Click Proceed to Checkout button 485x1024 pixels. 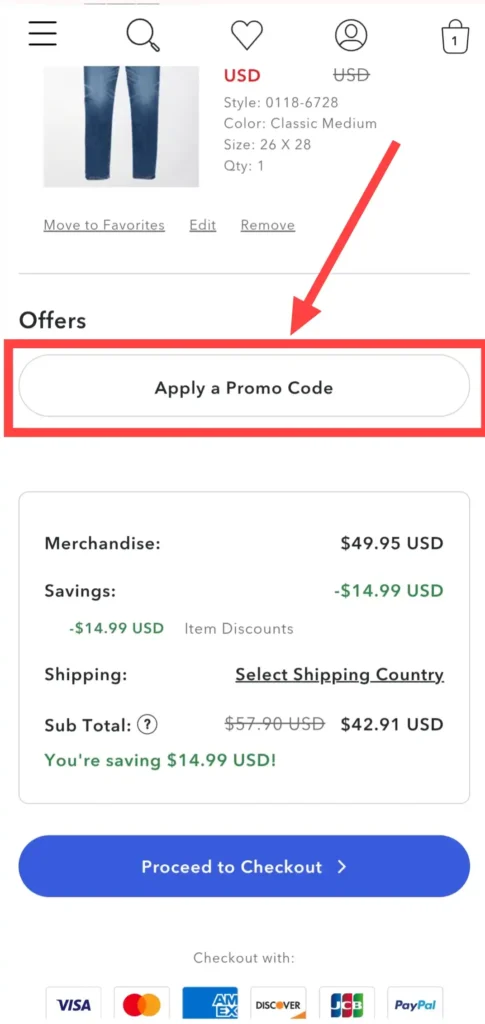click(244, 867)
